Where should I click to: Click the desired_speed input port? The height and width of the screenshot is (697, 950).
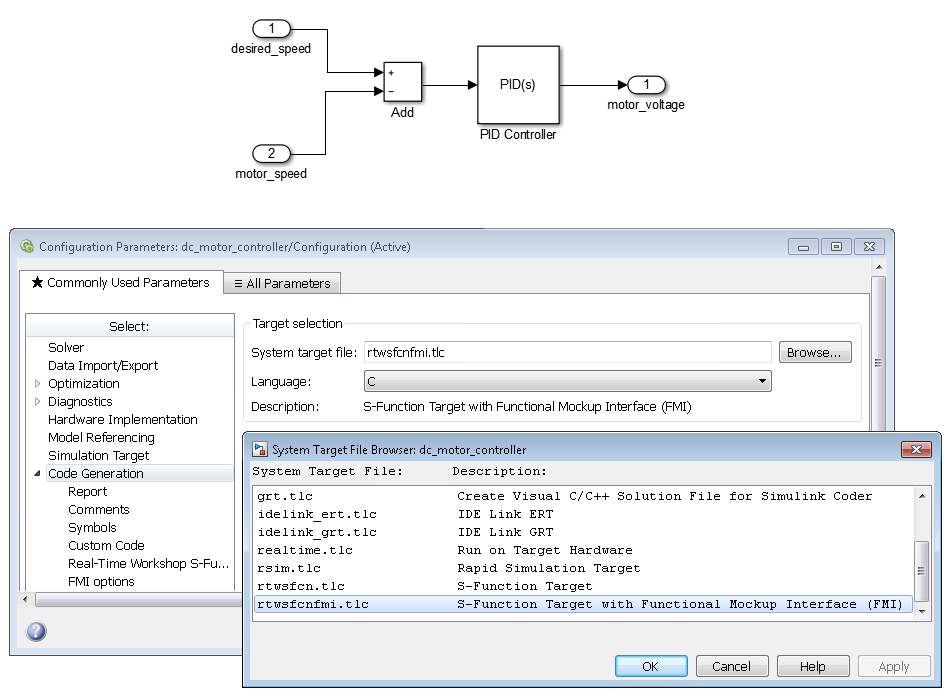coord(271,29)
